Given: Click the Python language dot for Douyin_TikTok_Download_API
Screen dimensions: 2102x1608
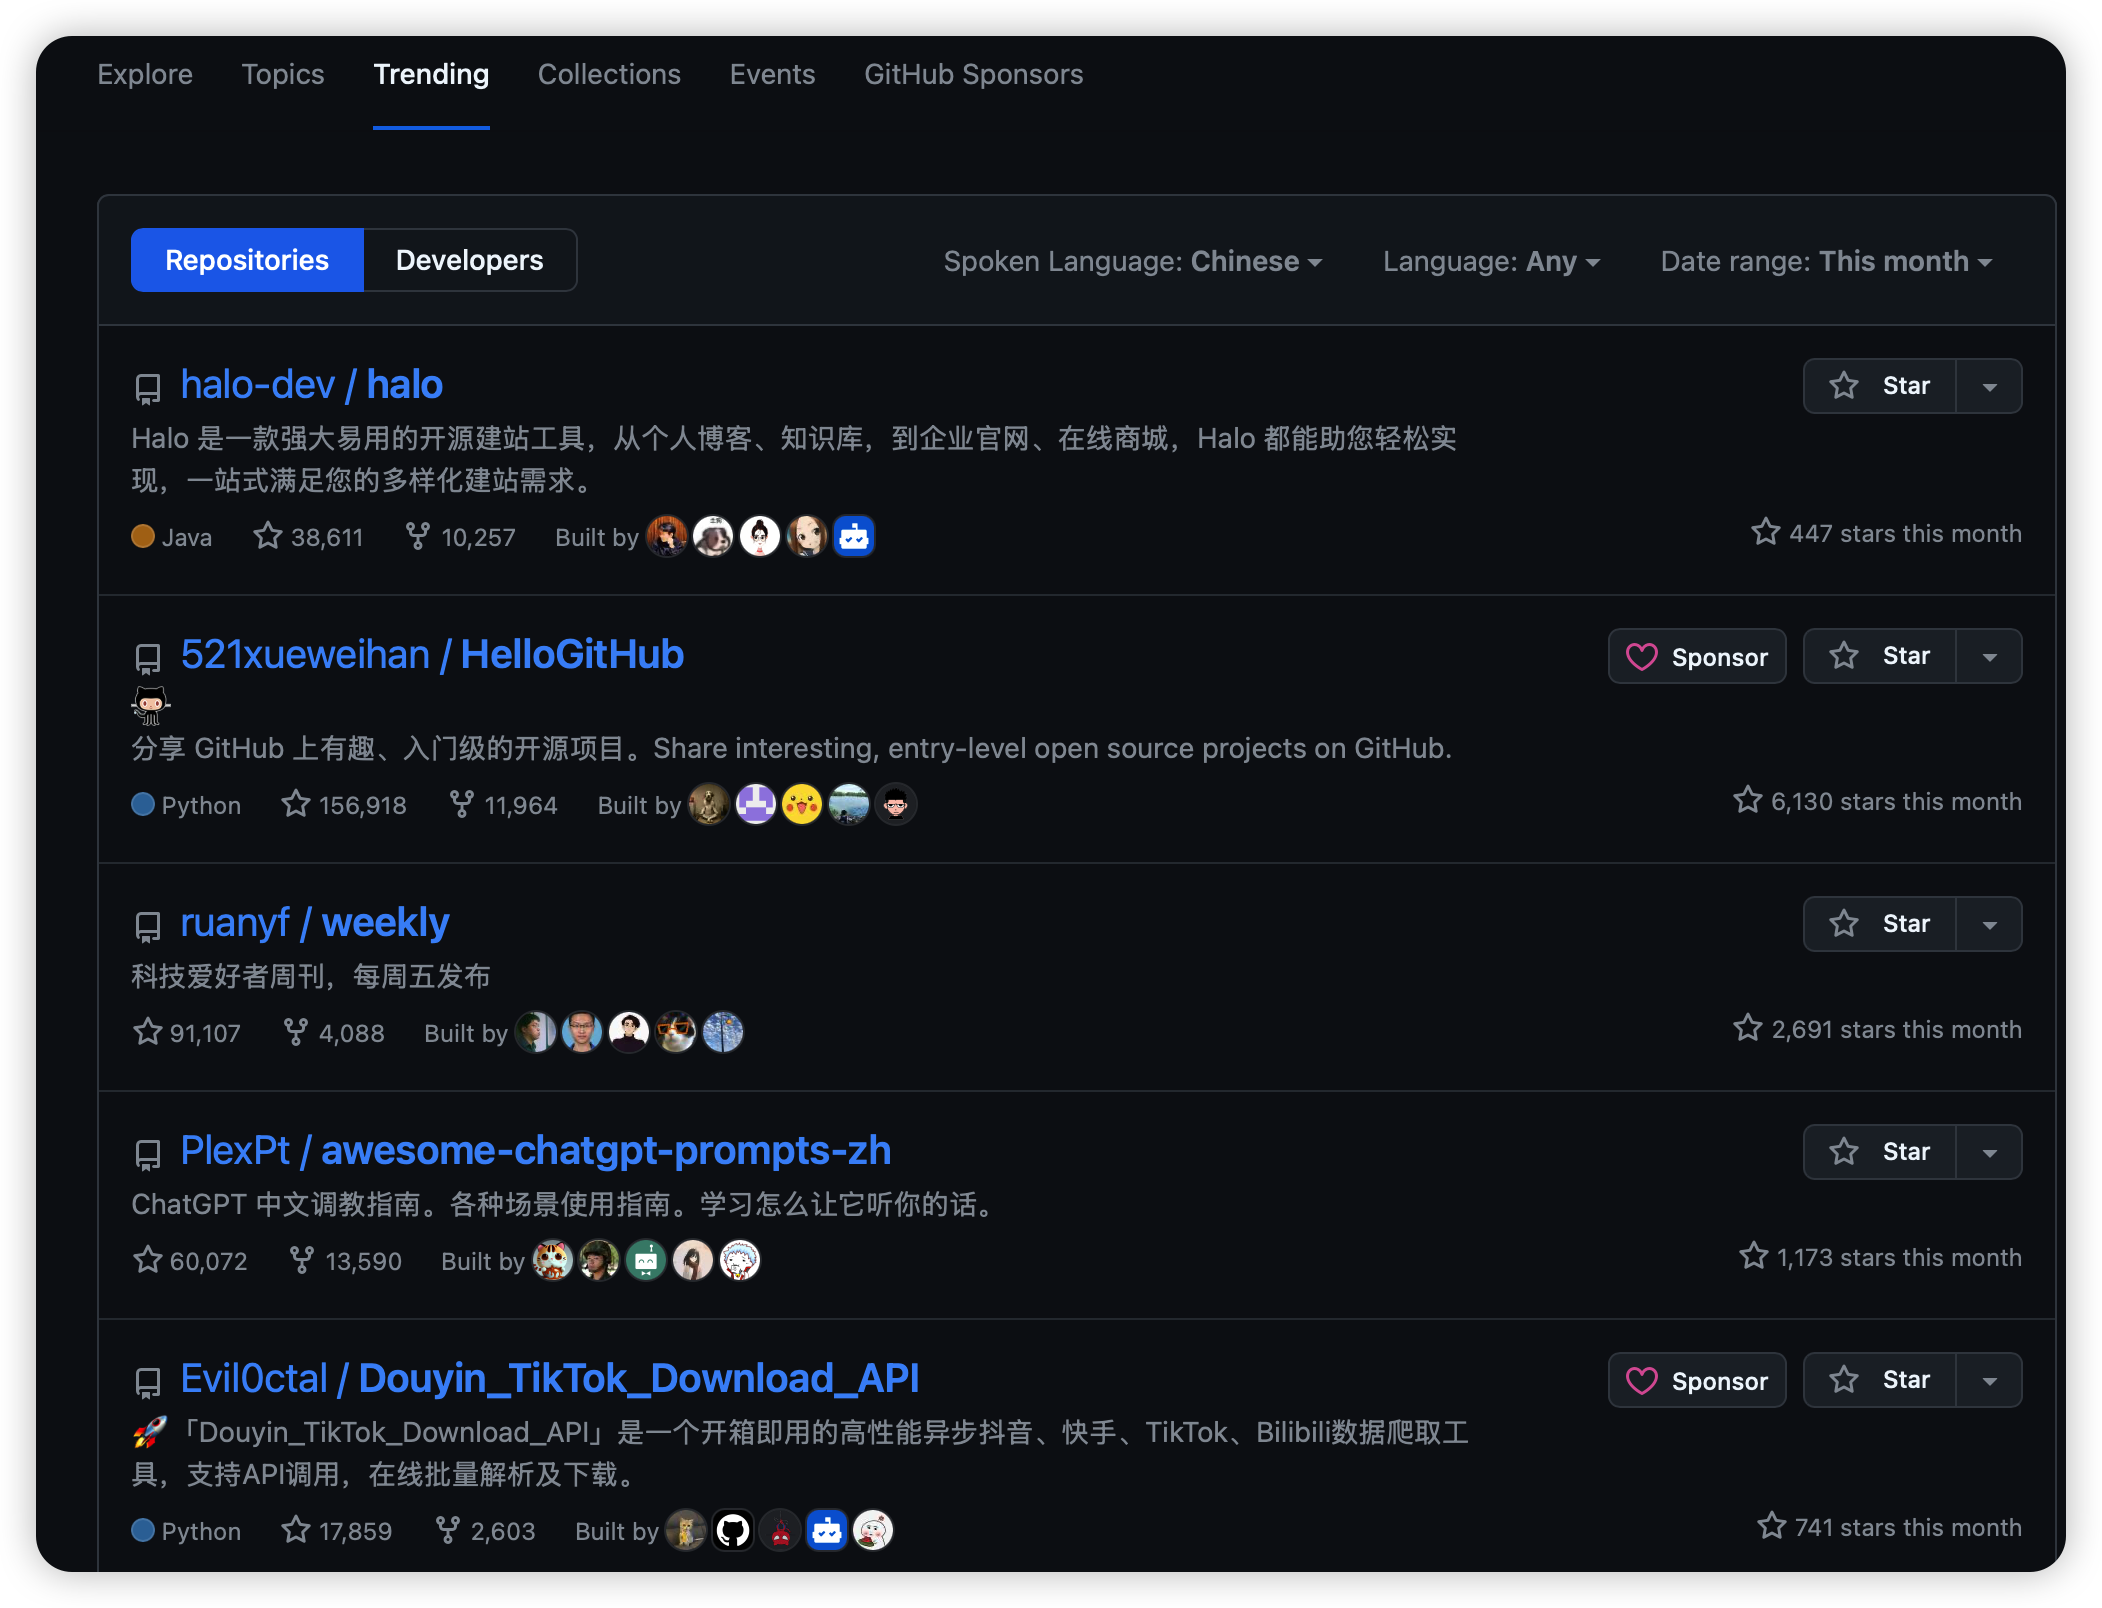Looking at the screenshot, I should (x=143, y=1531).
